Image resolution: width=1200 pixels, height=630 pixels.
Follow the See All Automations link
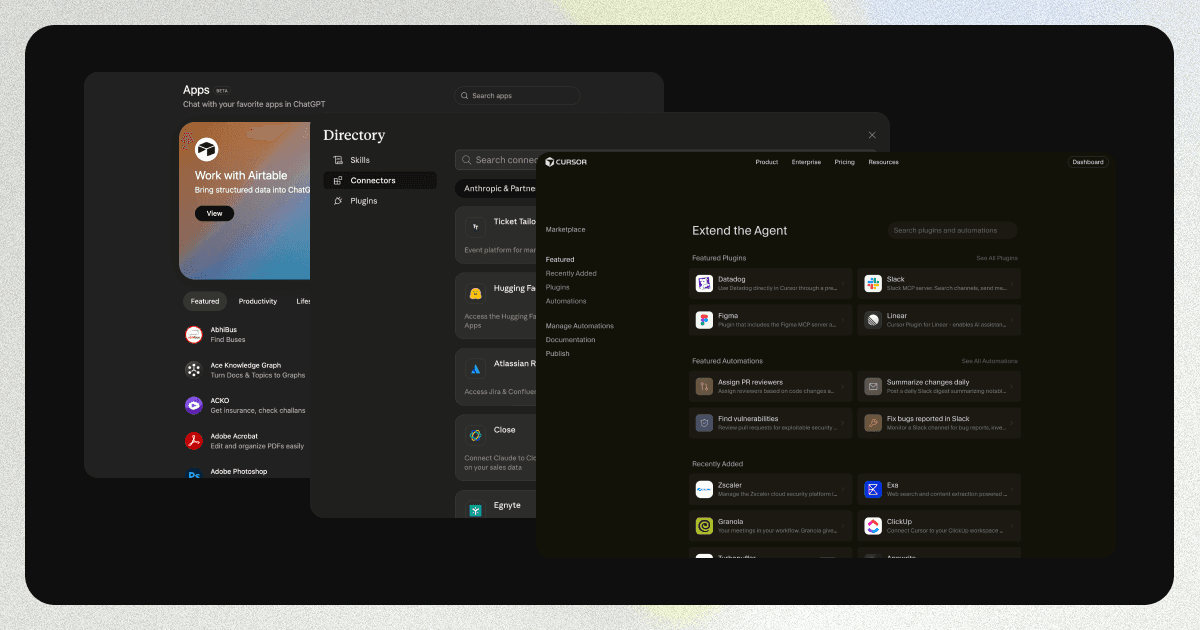(990, 361)
